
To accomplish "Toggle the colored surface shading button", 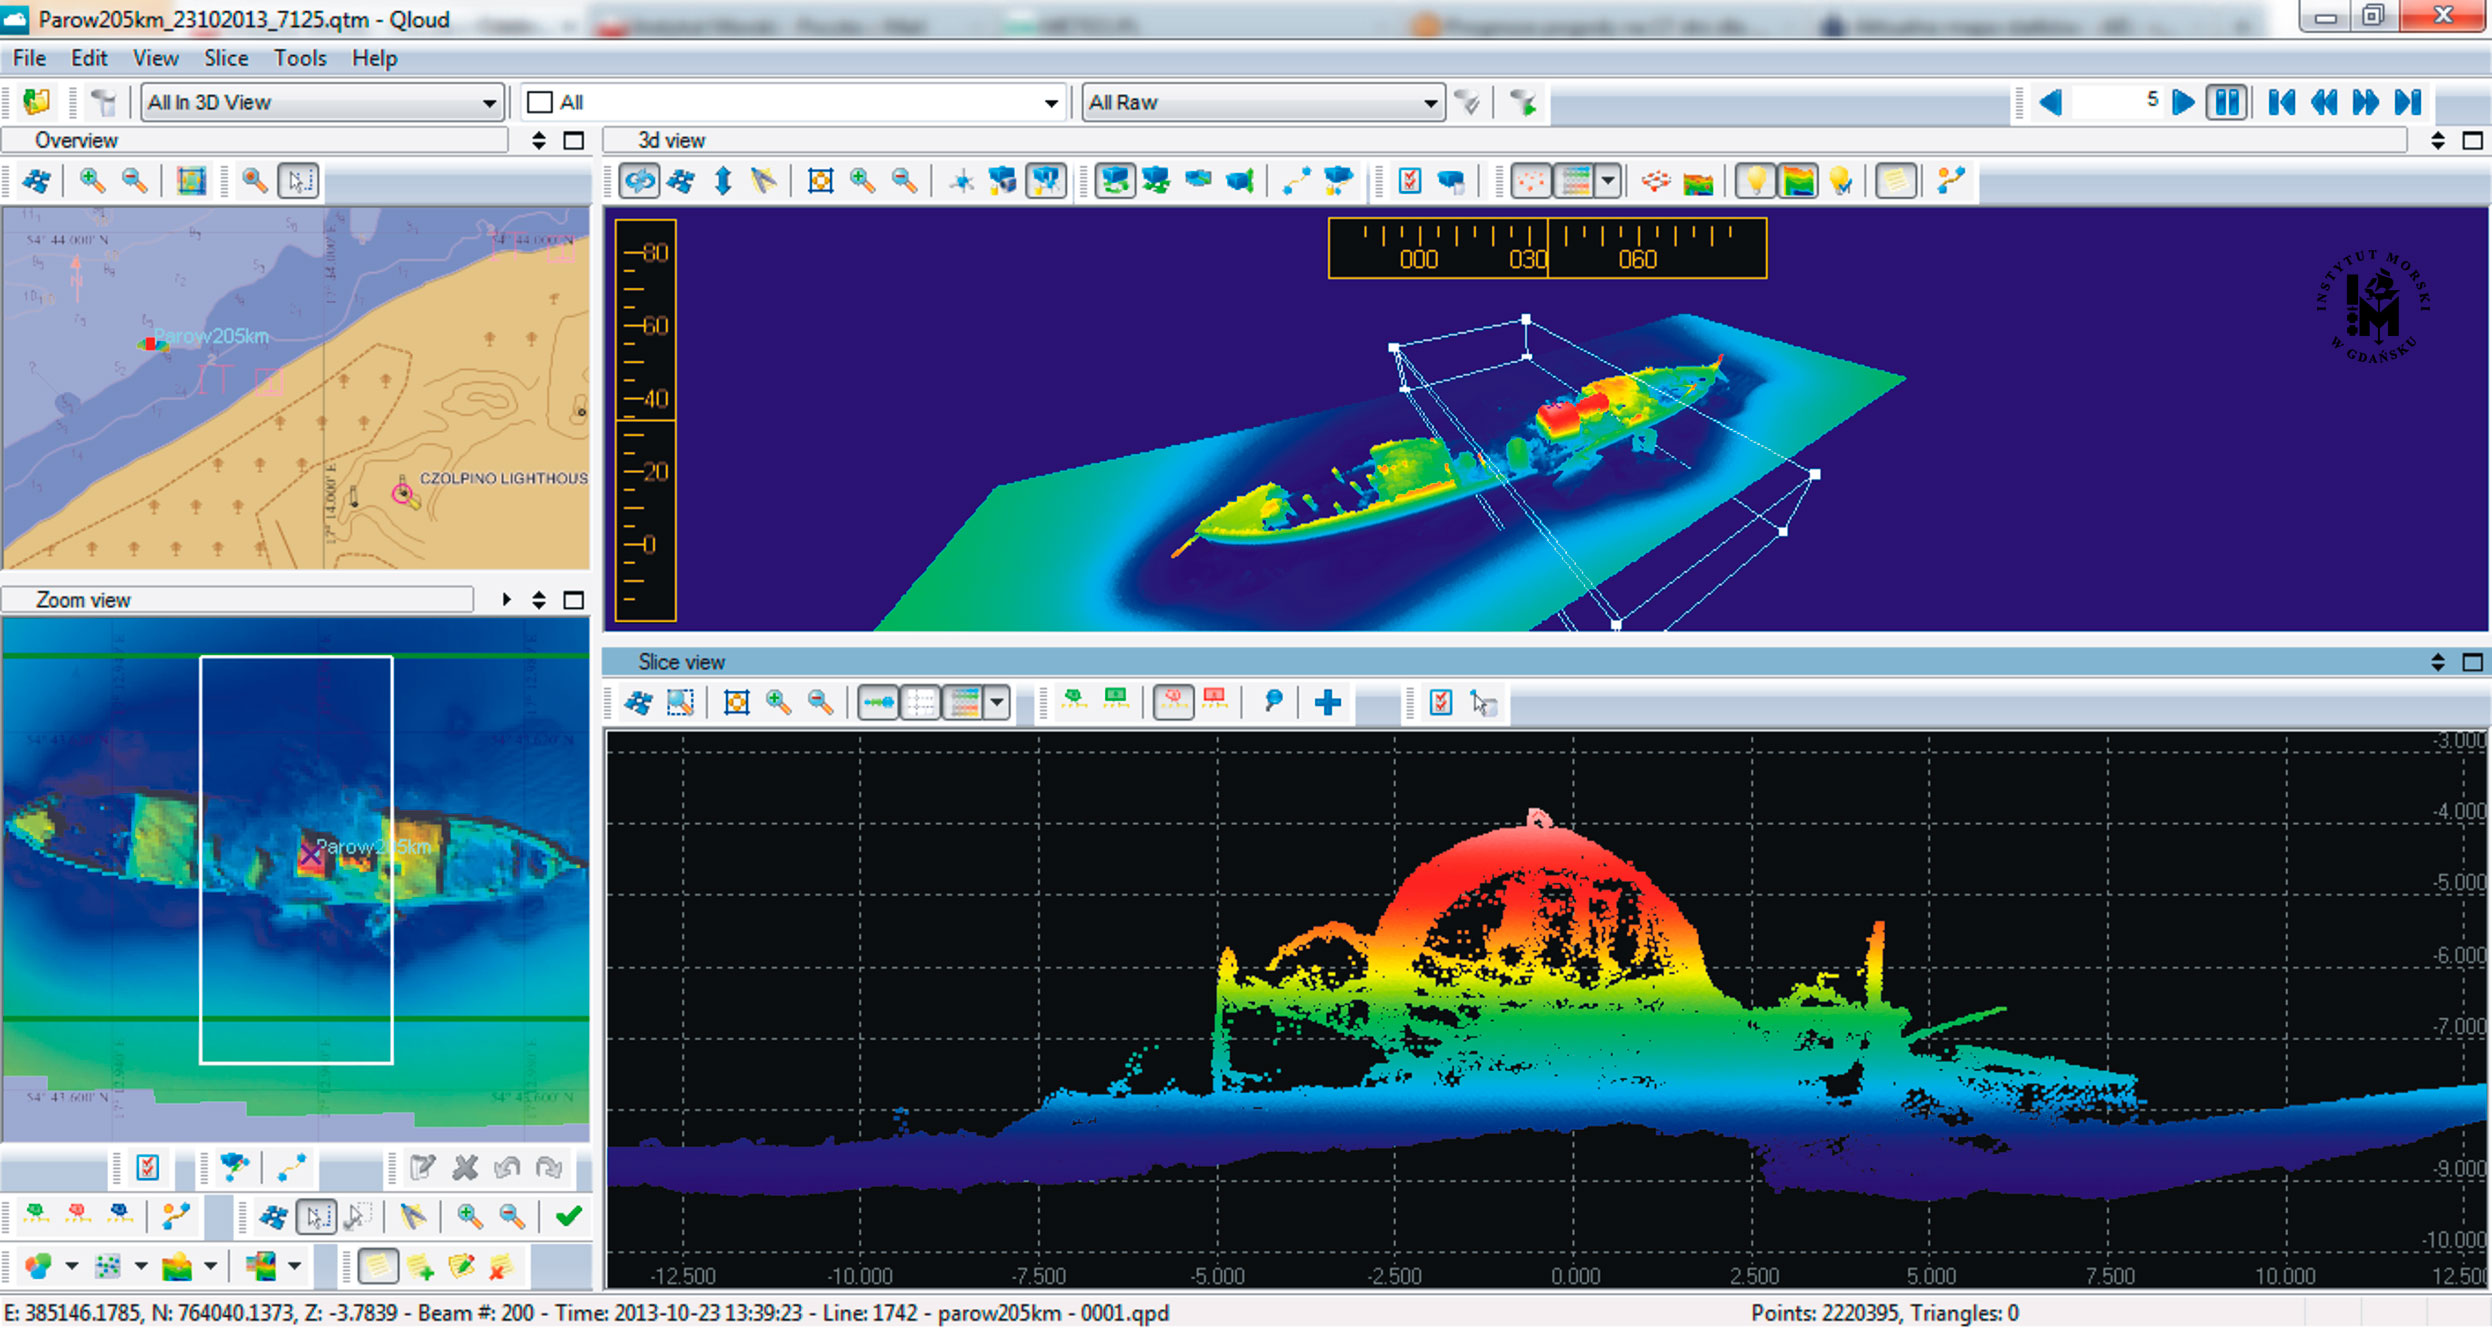I will click(x=1798, y=181).
